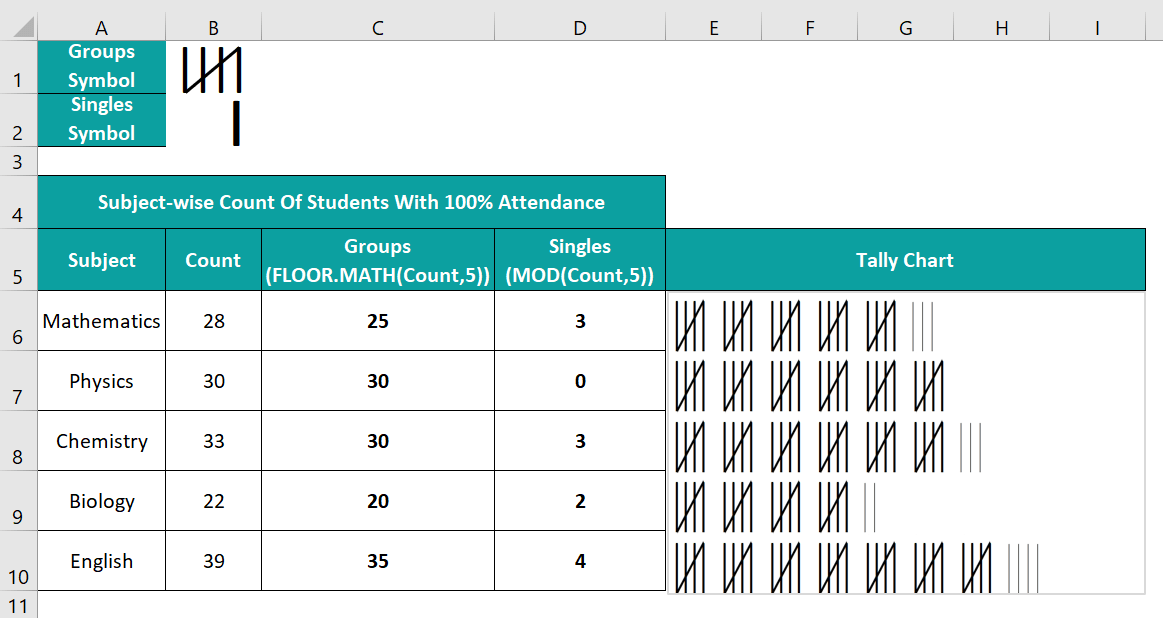Image resolution: width=1163 pixels, height=618 pixels.
Task: Click the Mathematics subject cell
Action: tap(101, 321)
